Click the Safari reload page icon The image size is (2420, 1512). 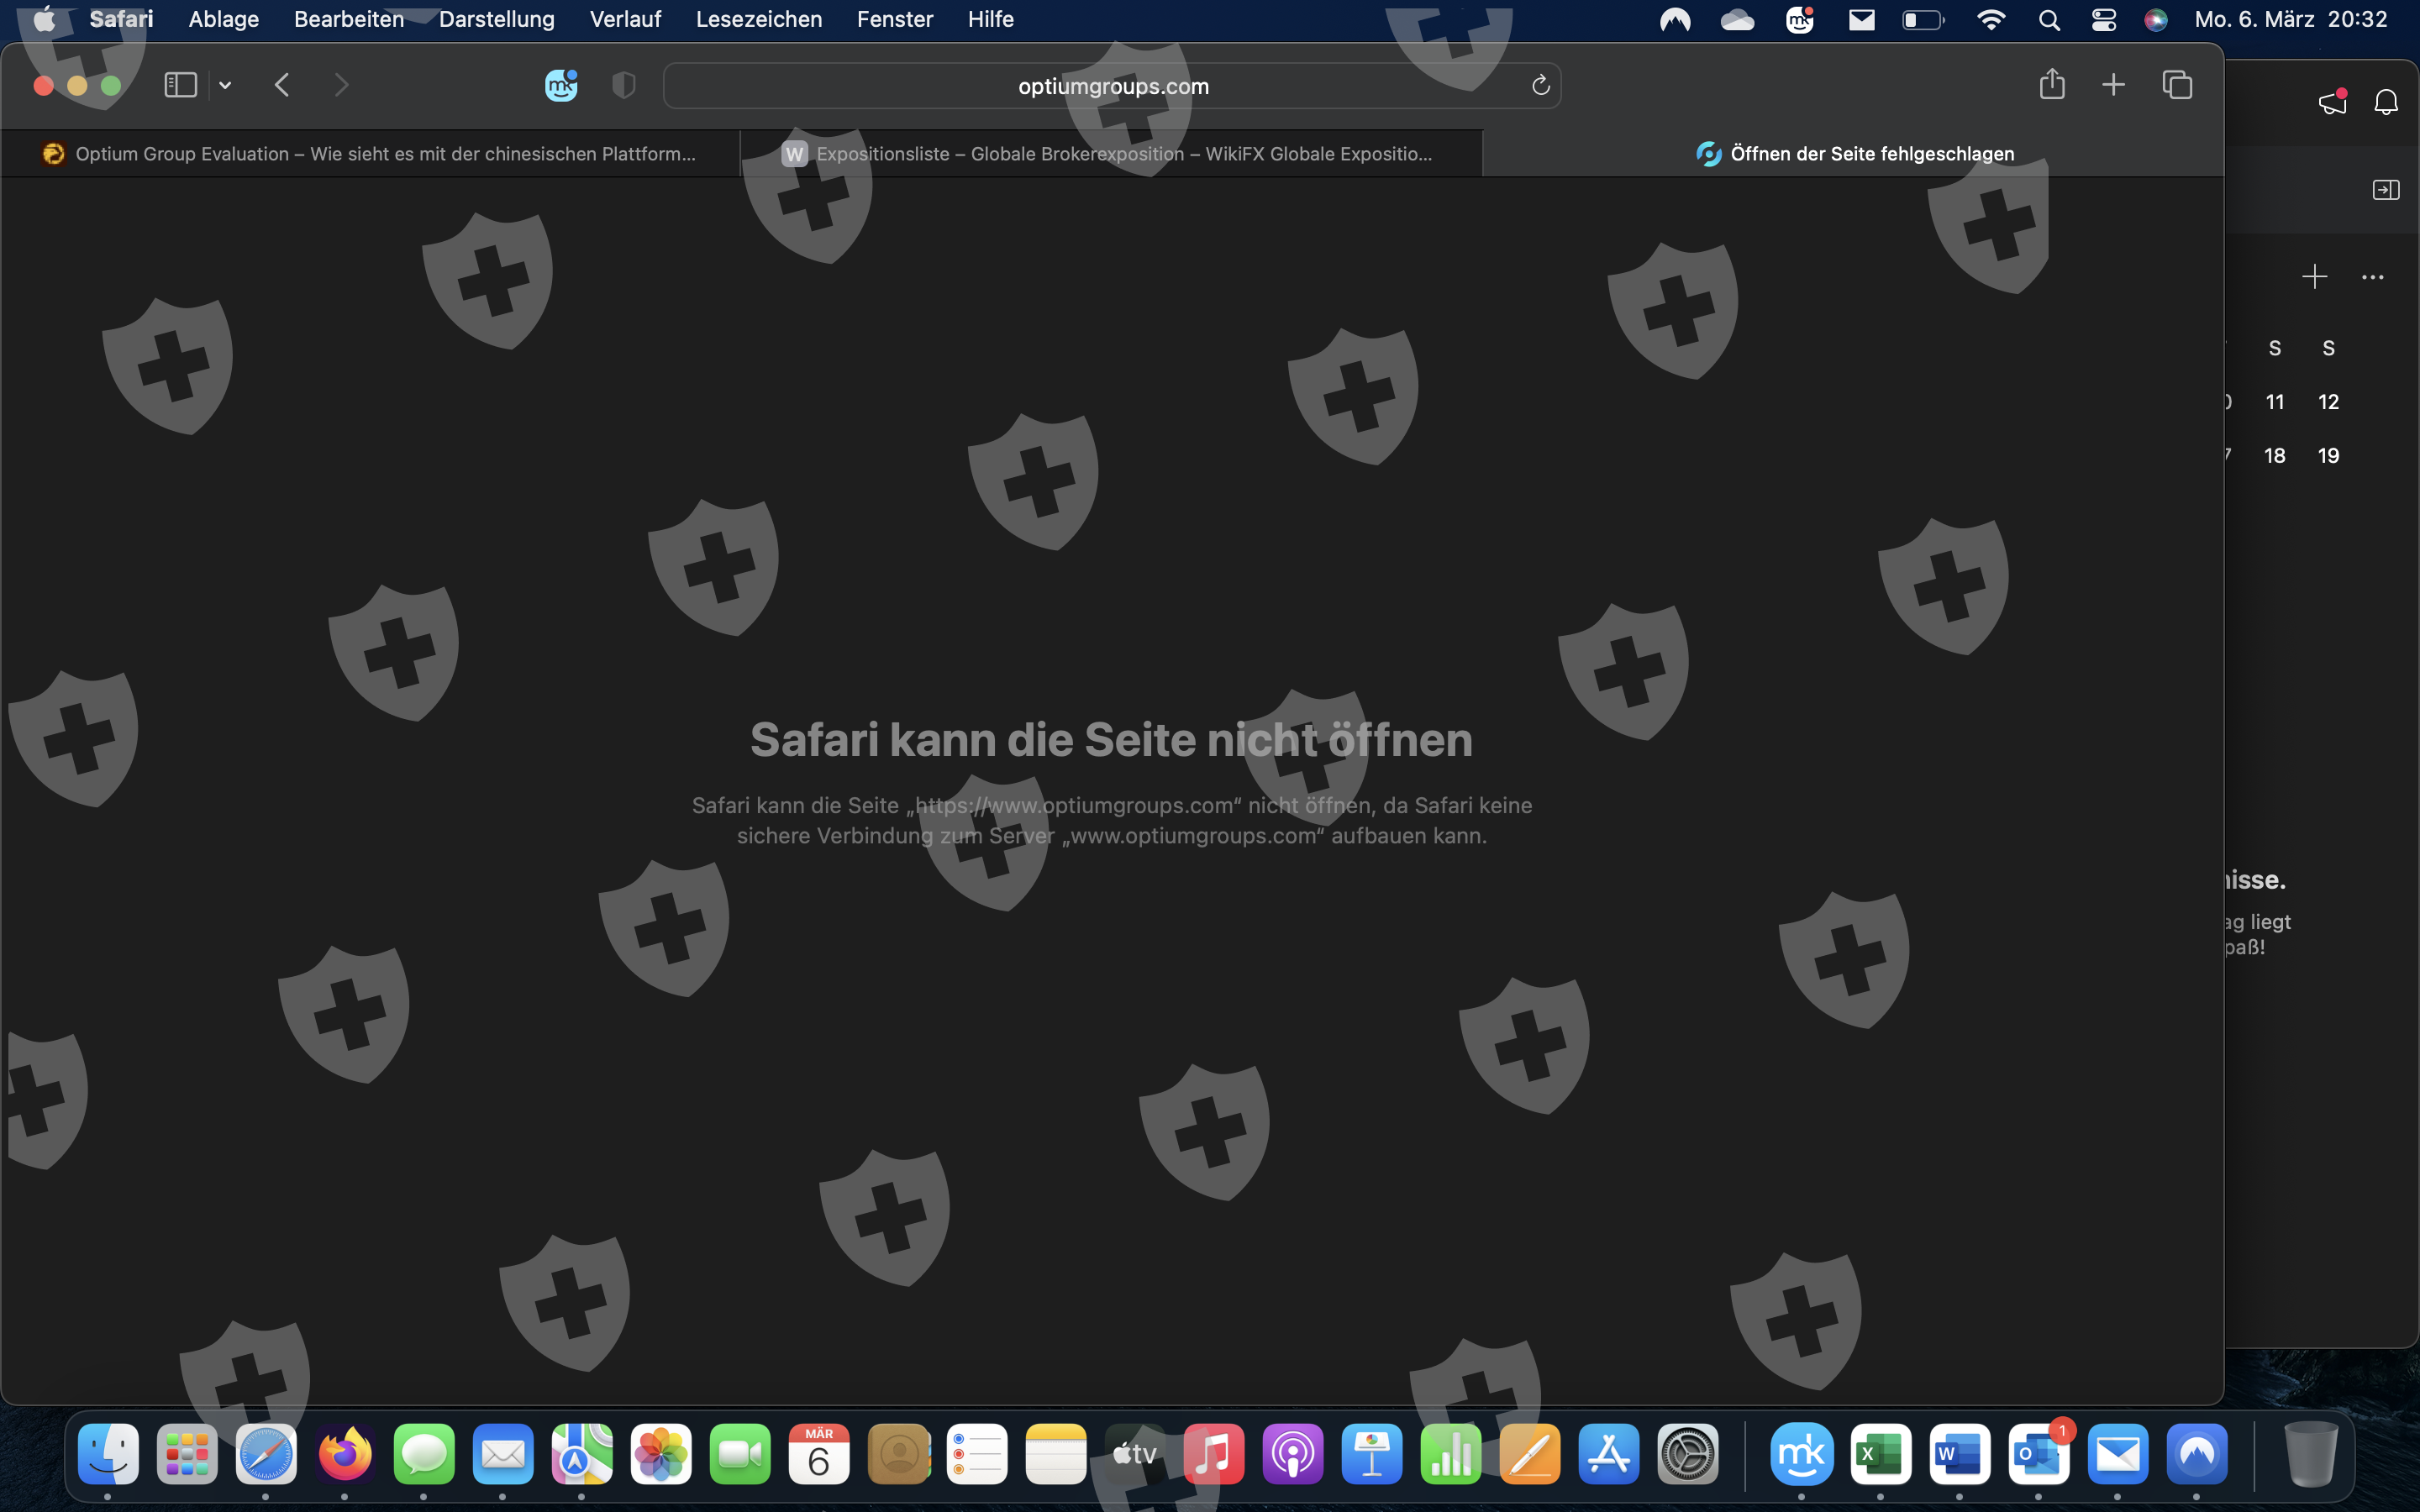(x=1540, y=86)
